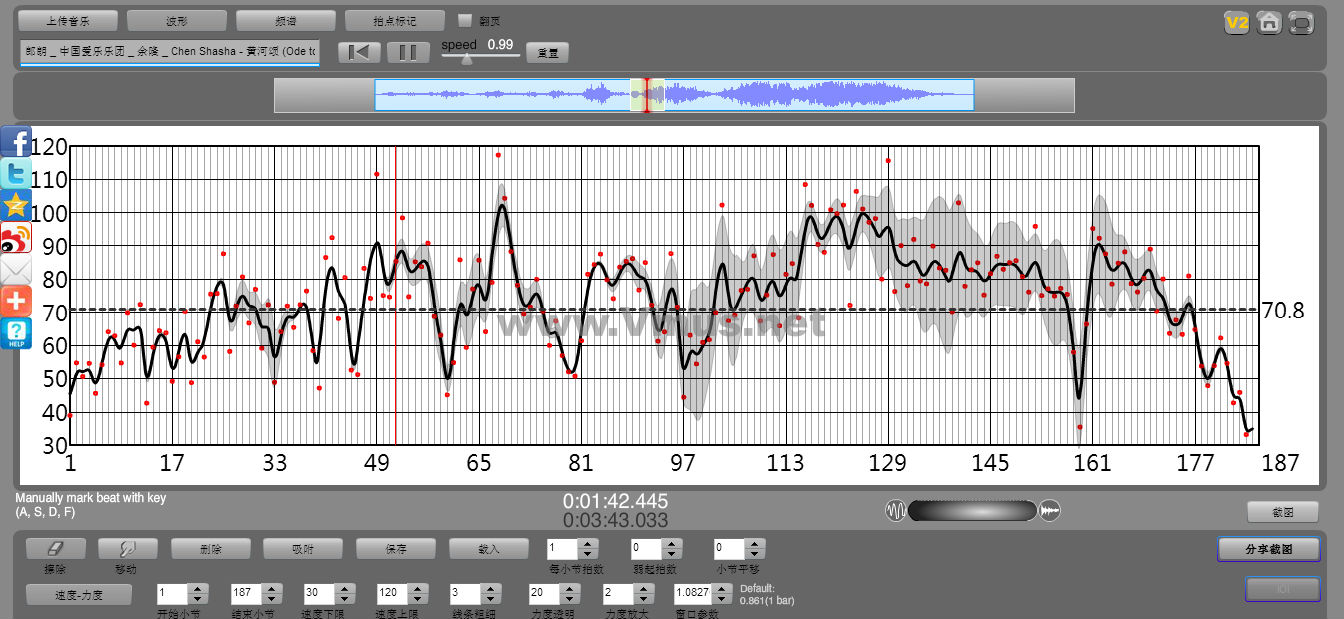The height and width of the screenshot is (619, 1344).
Task: Switch to the 波形 waveform view
Action: click(176, 20)
